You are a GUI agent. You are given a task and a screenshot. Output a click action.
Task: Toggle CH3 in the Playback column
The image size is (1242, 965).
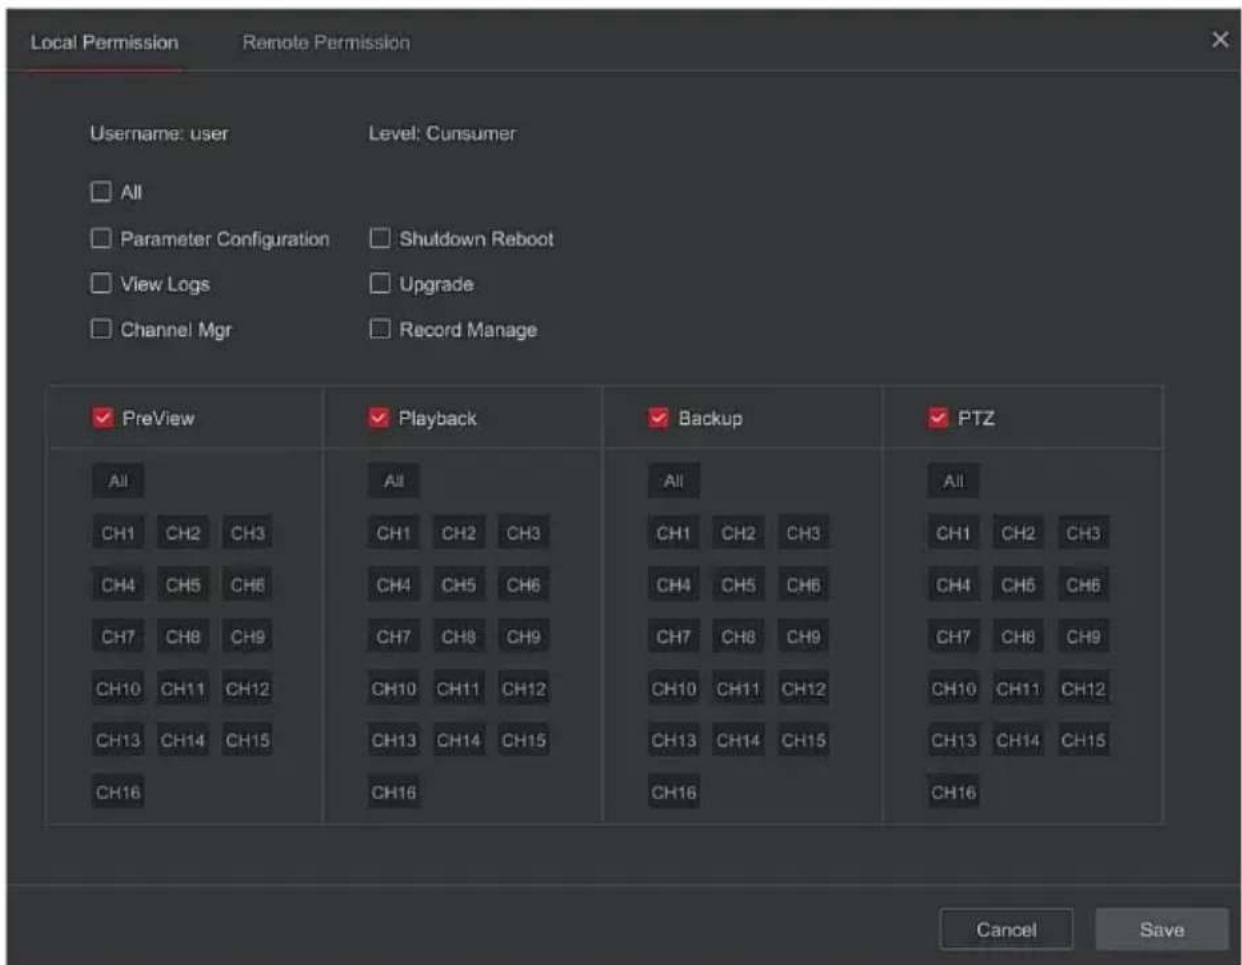click(524, 533)
